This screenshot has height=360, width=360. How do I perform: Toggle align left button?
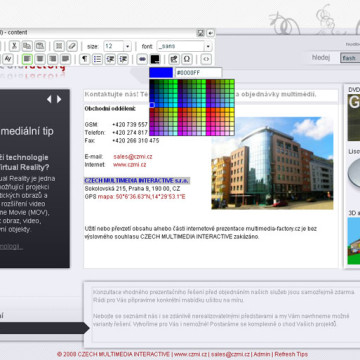27,59
